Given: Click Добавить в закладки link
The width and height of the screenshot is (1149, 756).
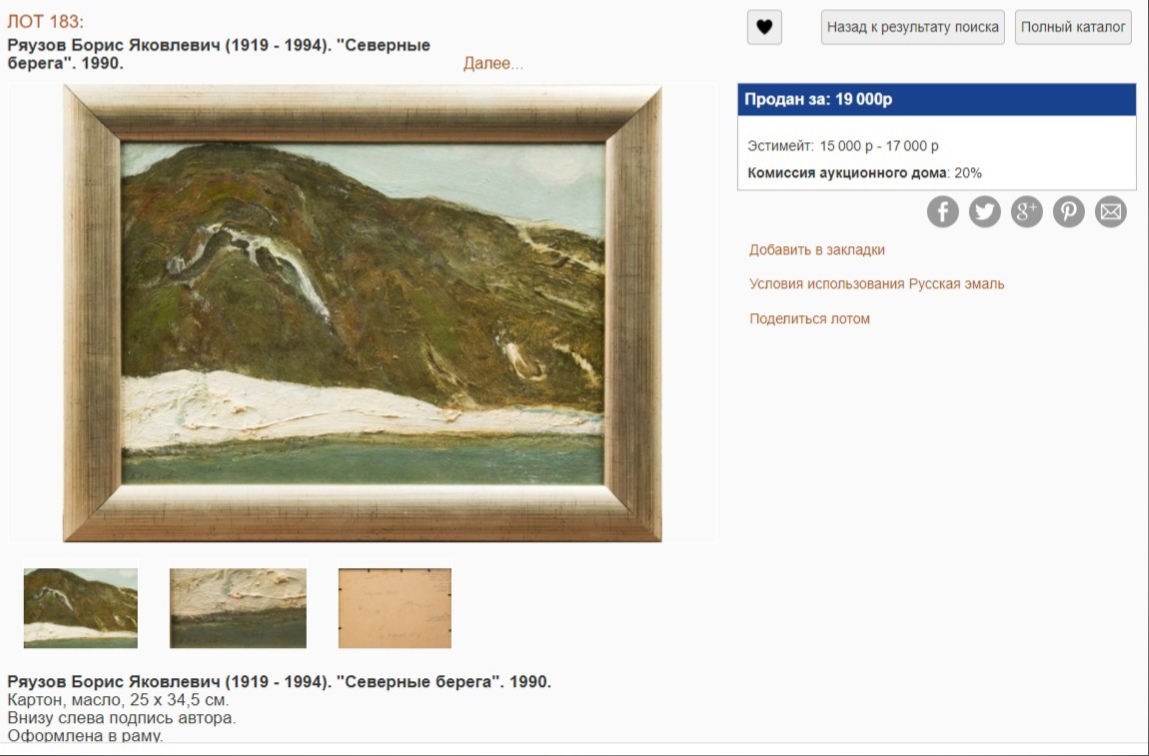Looking at the screenshot, I should click(x=816, y=250).
